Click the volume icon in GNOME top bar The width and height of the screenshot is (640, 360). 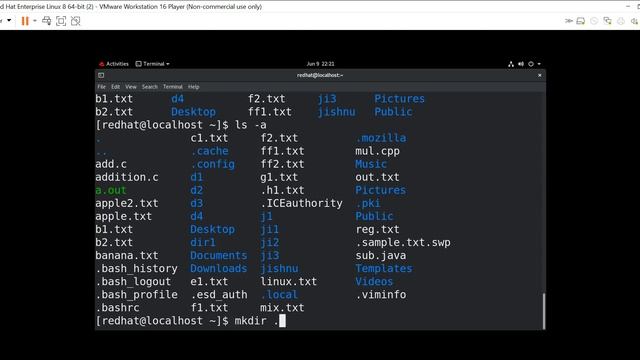pyautogui.click(x=521, y=64)
